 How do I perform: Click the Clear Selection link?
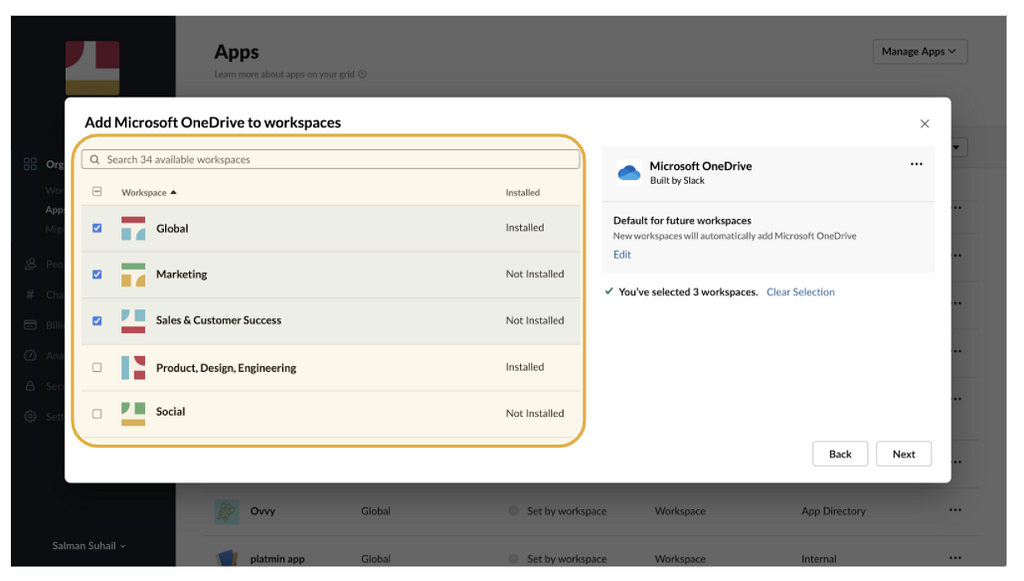pos(800,292)
